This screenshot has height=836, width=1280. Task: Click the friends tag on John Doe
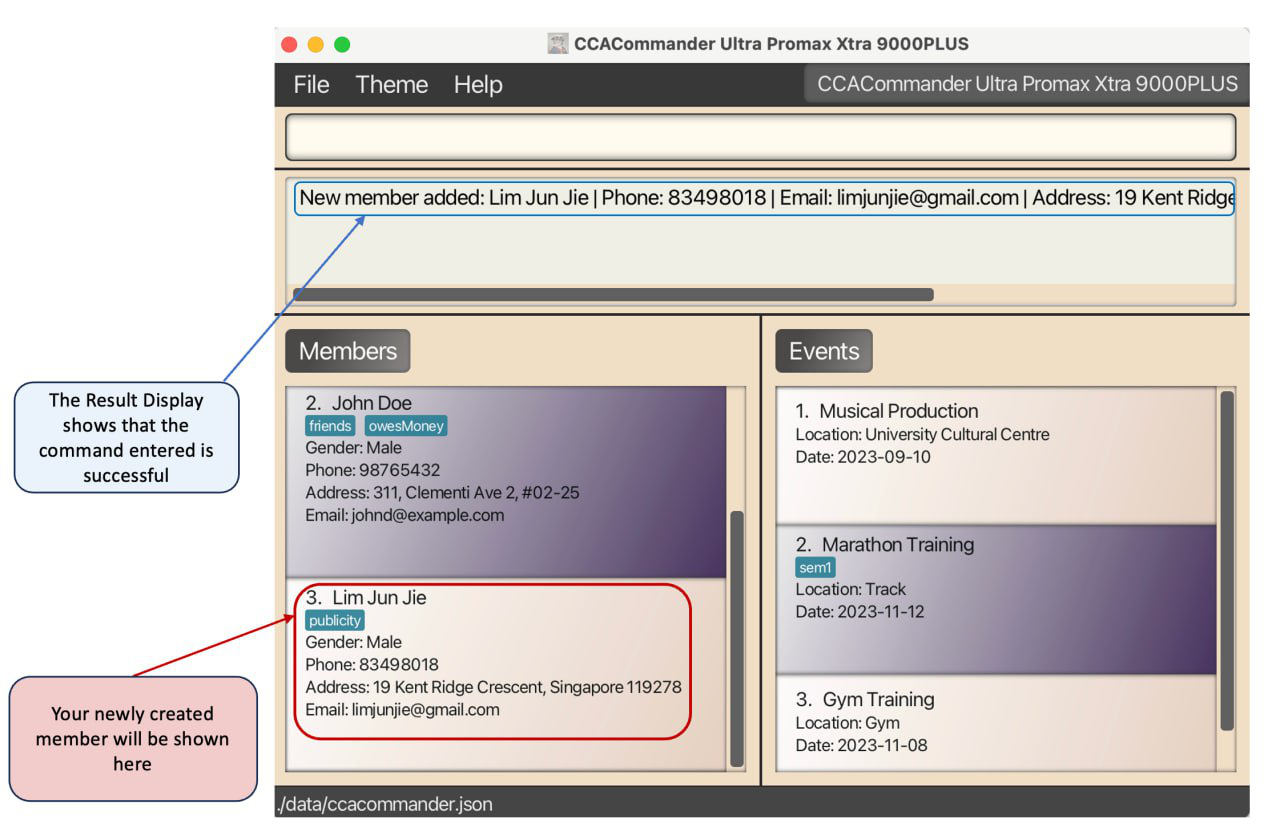click(330, 426)
